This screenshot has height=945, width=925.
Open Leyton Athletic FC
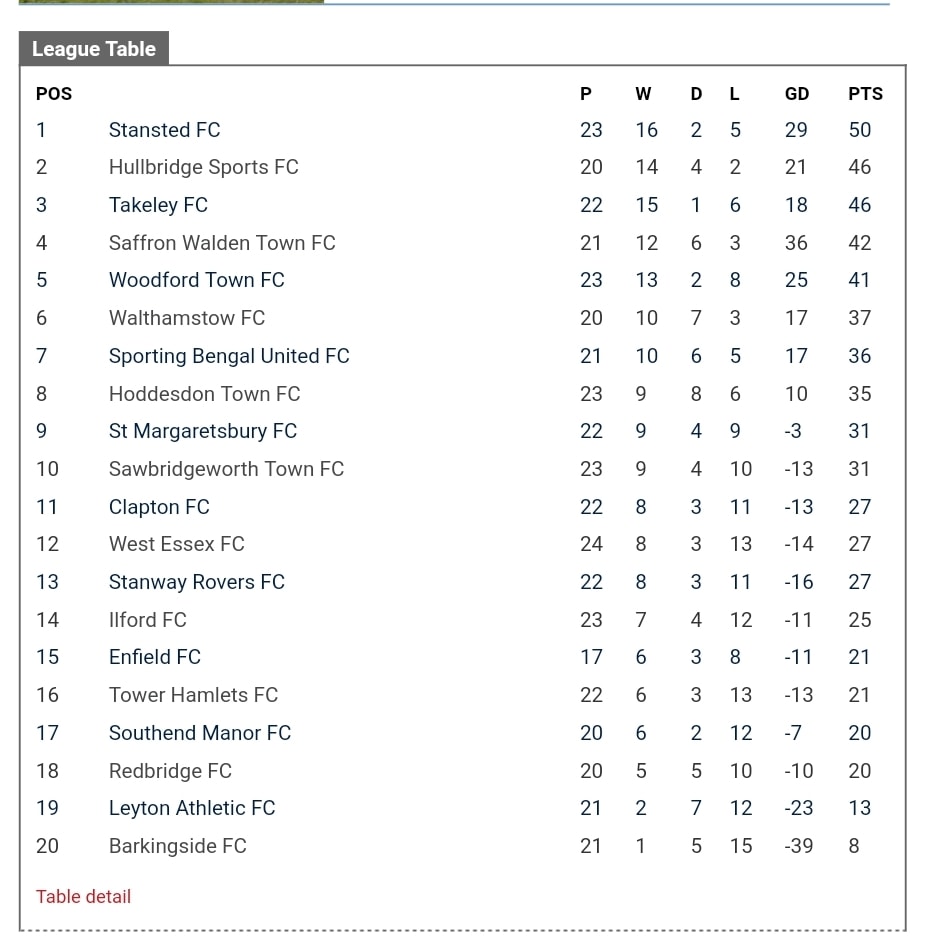[x=192, y=808]
